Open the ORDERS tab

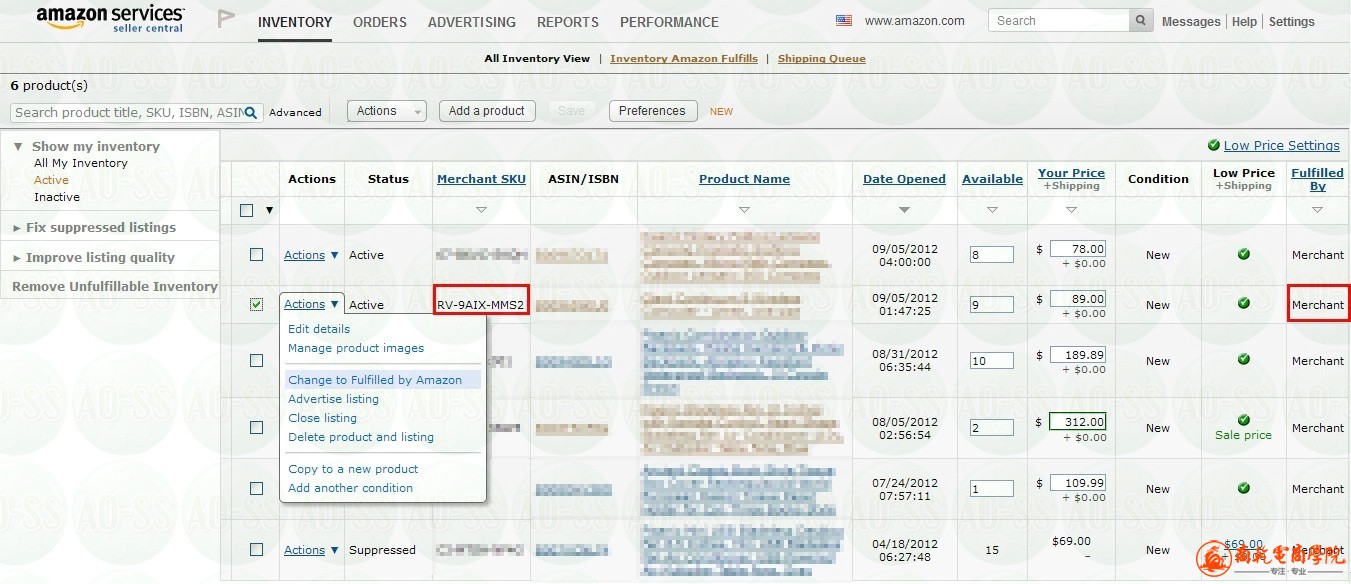(x=380, y=22)
